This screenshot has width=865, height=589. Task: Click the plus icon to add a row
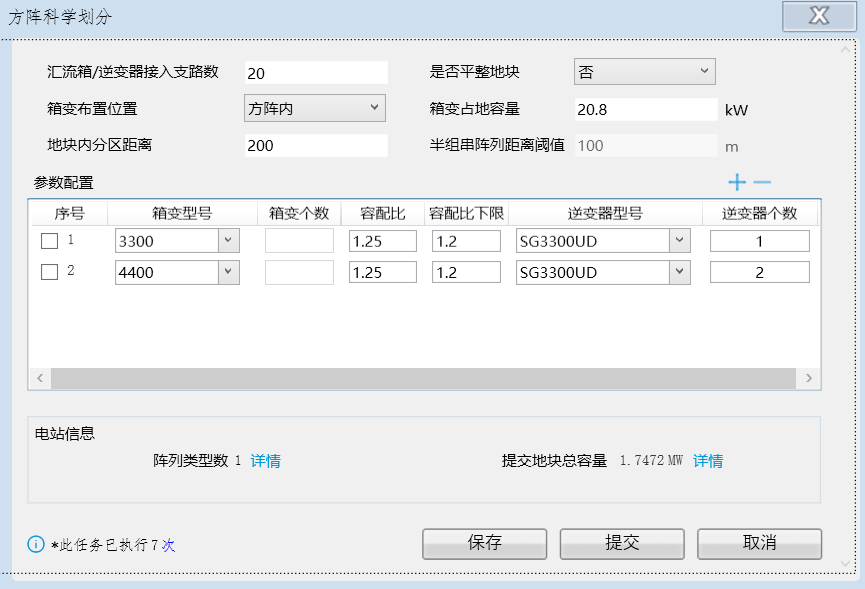coord(737,182)
